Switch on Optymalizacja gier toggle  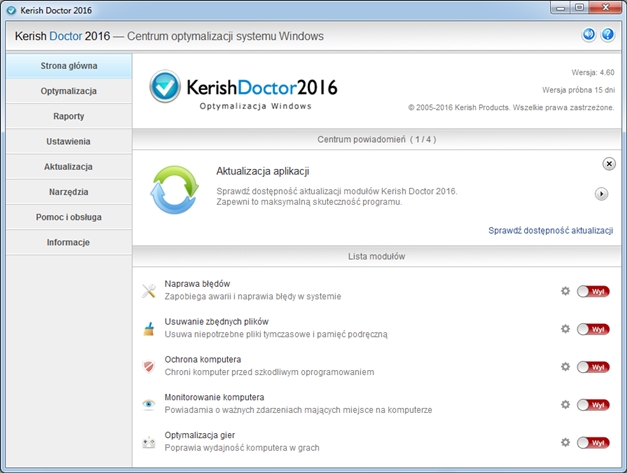pyautogui.click(x=593, y=442)
